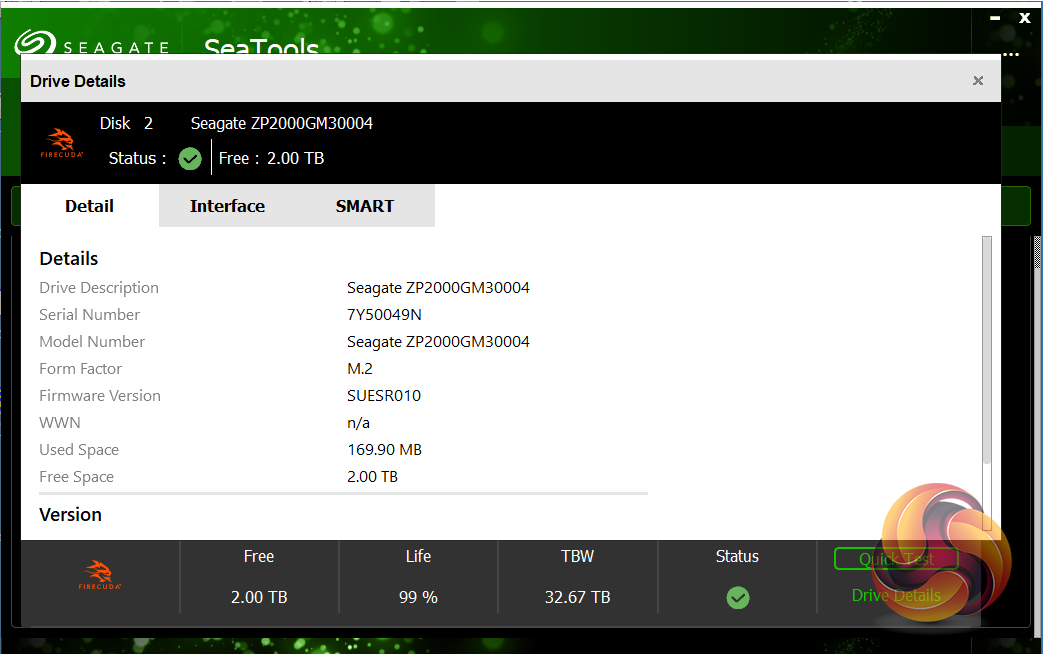Click the Used Space value 169.90 MB
The width and height of the screenshot is (1043, 656).
384,450
